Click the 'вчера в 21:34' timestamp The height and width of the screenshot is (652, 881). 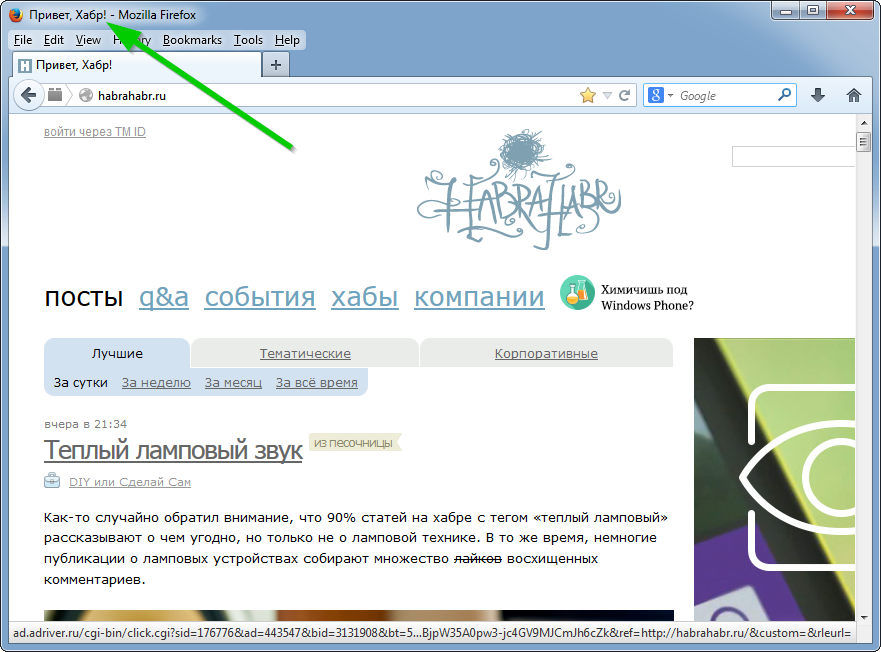(85, 424)
